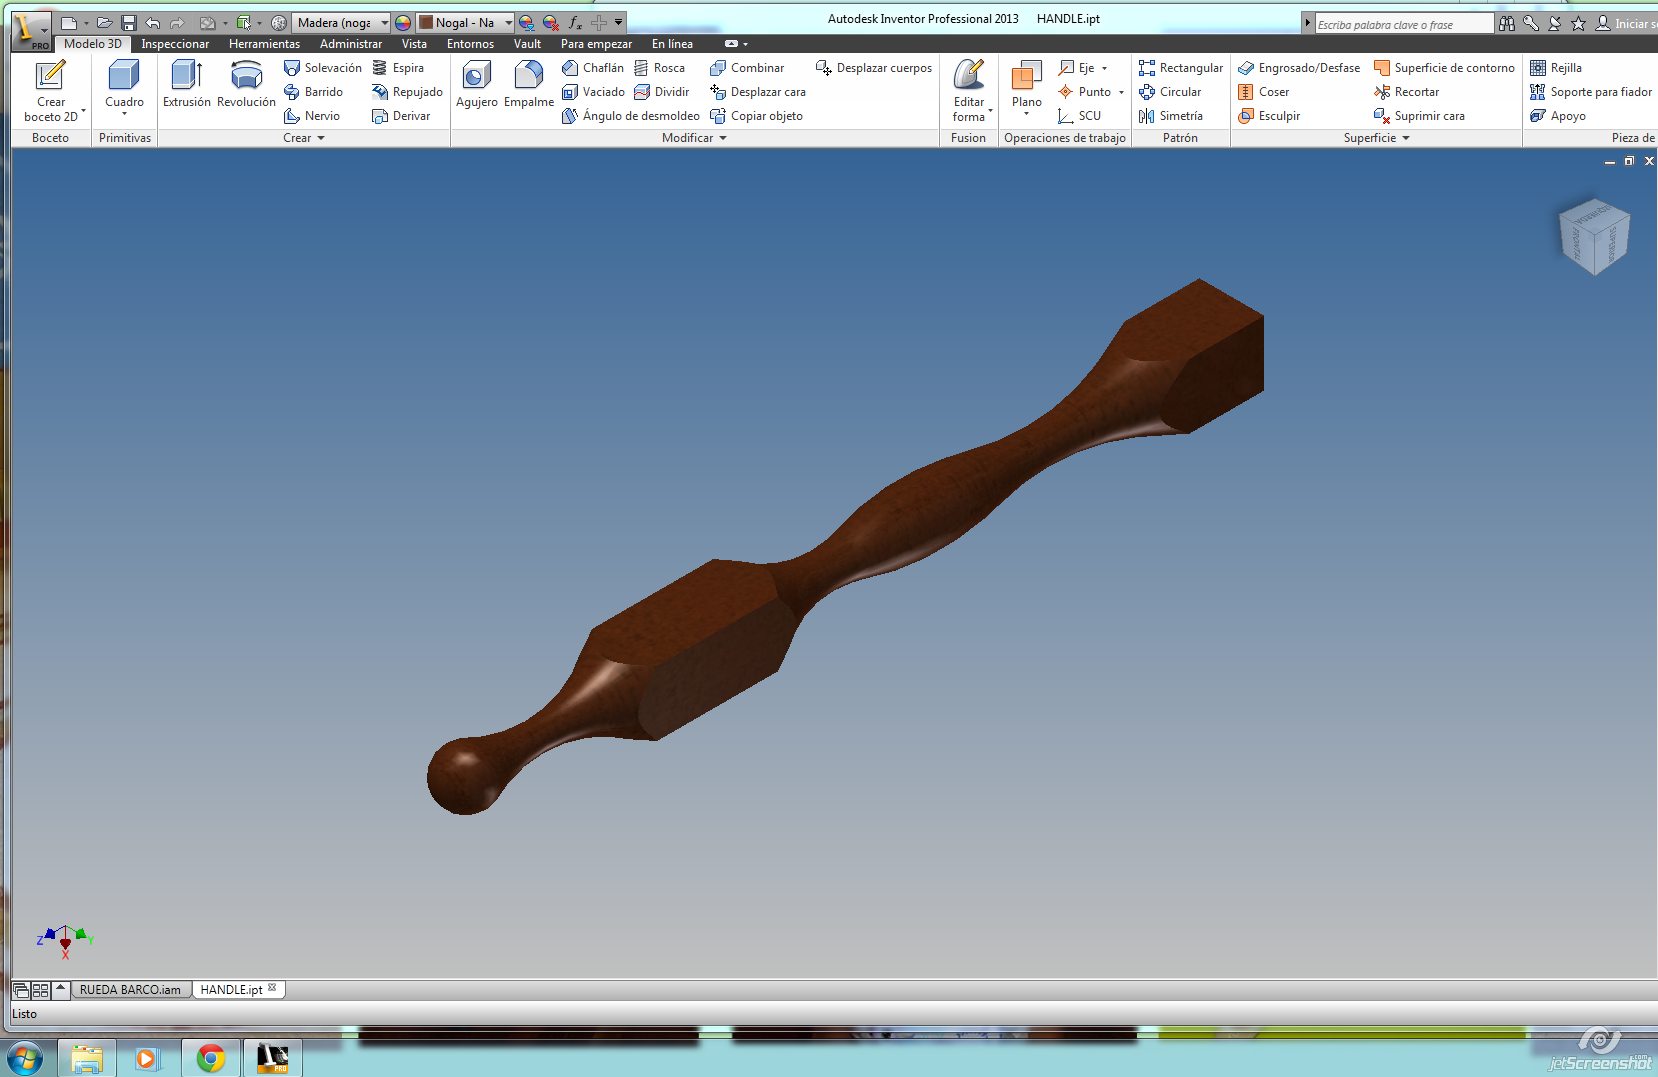
Task: Select Rectangular pattern tool
Action: pyautogui.click(x=1181, y=68)
